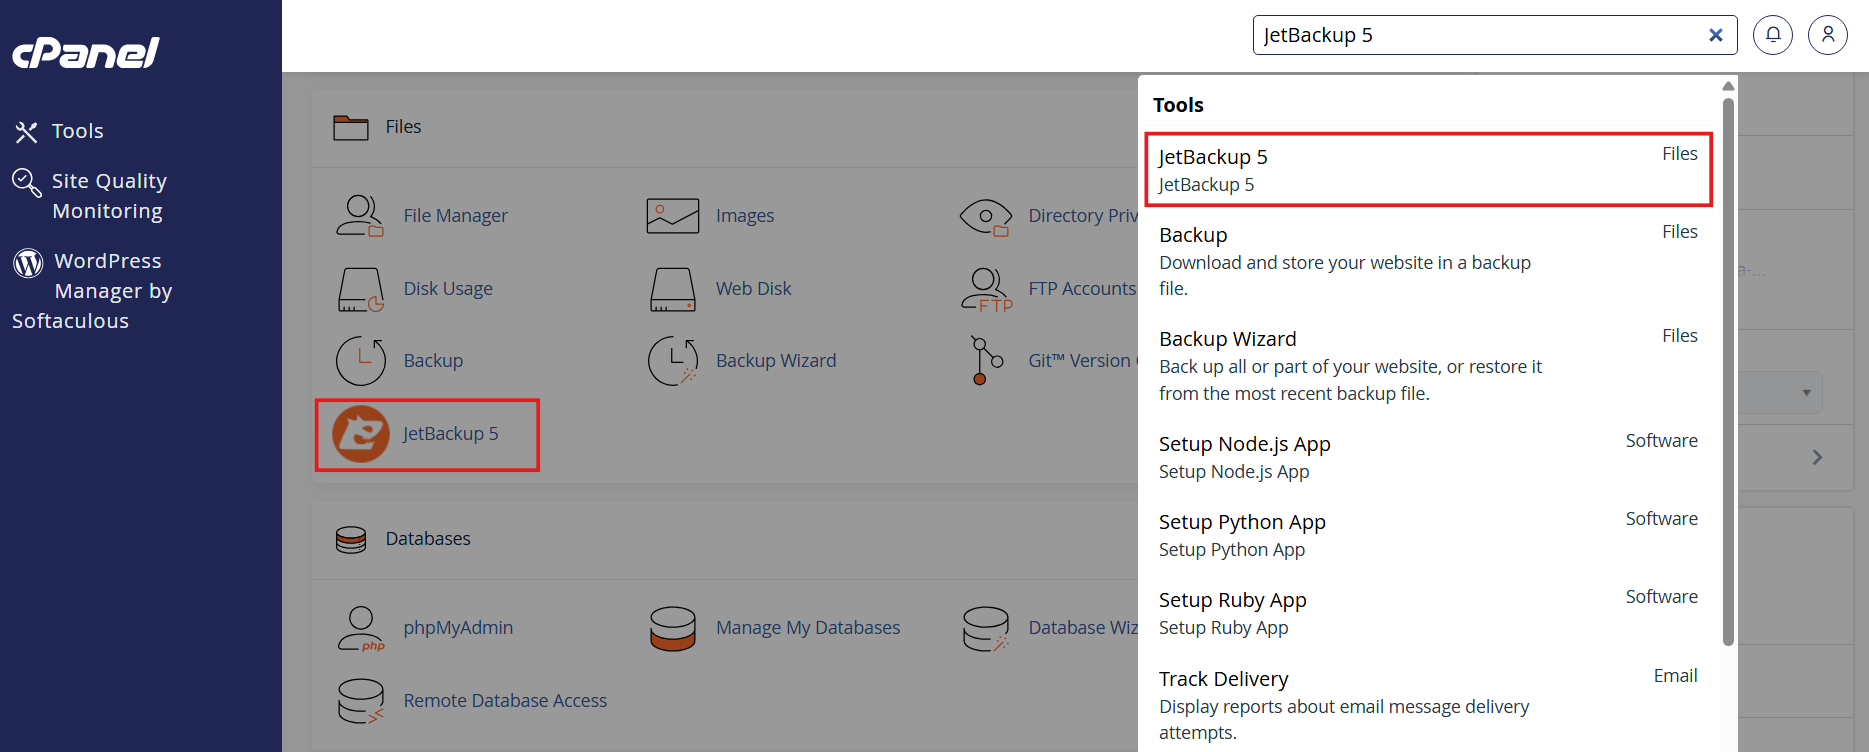Clear the search box with the X
The image size is (1869, 752).
coord(1716,35)
